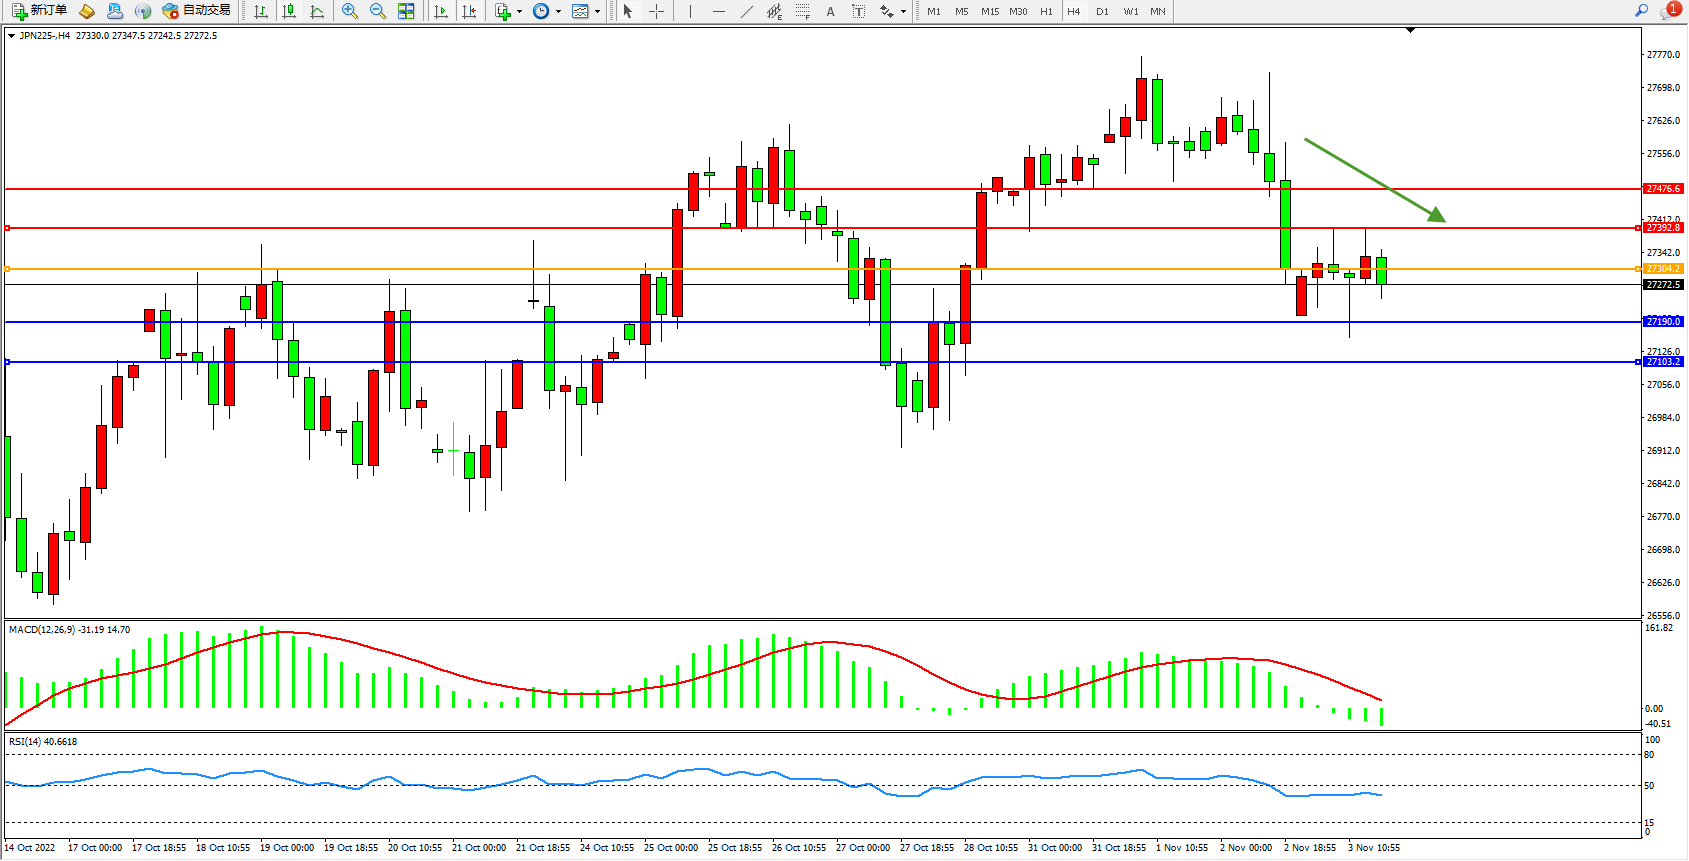Toggle chart auto scroll
Screen dimensions: 1689x861
point(441,11)
